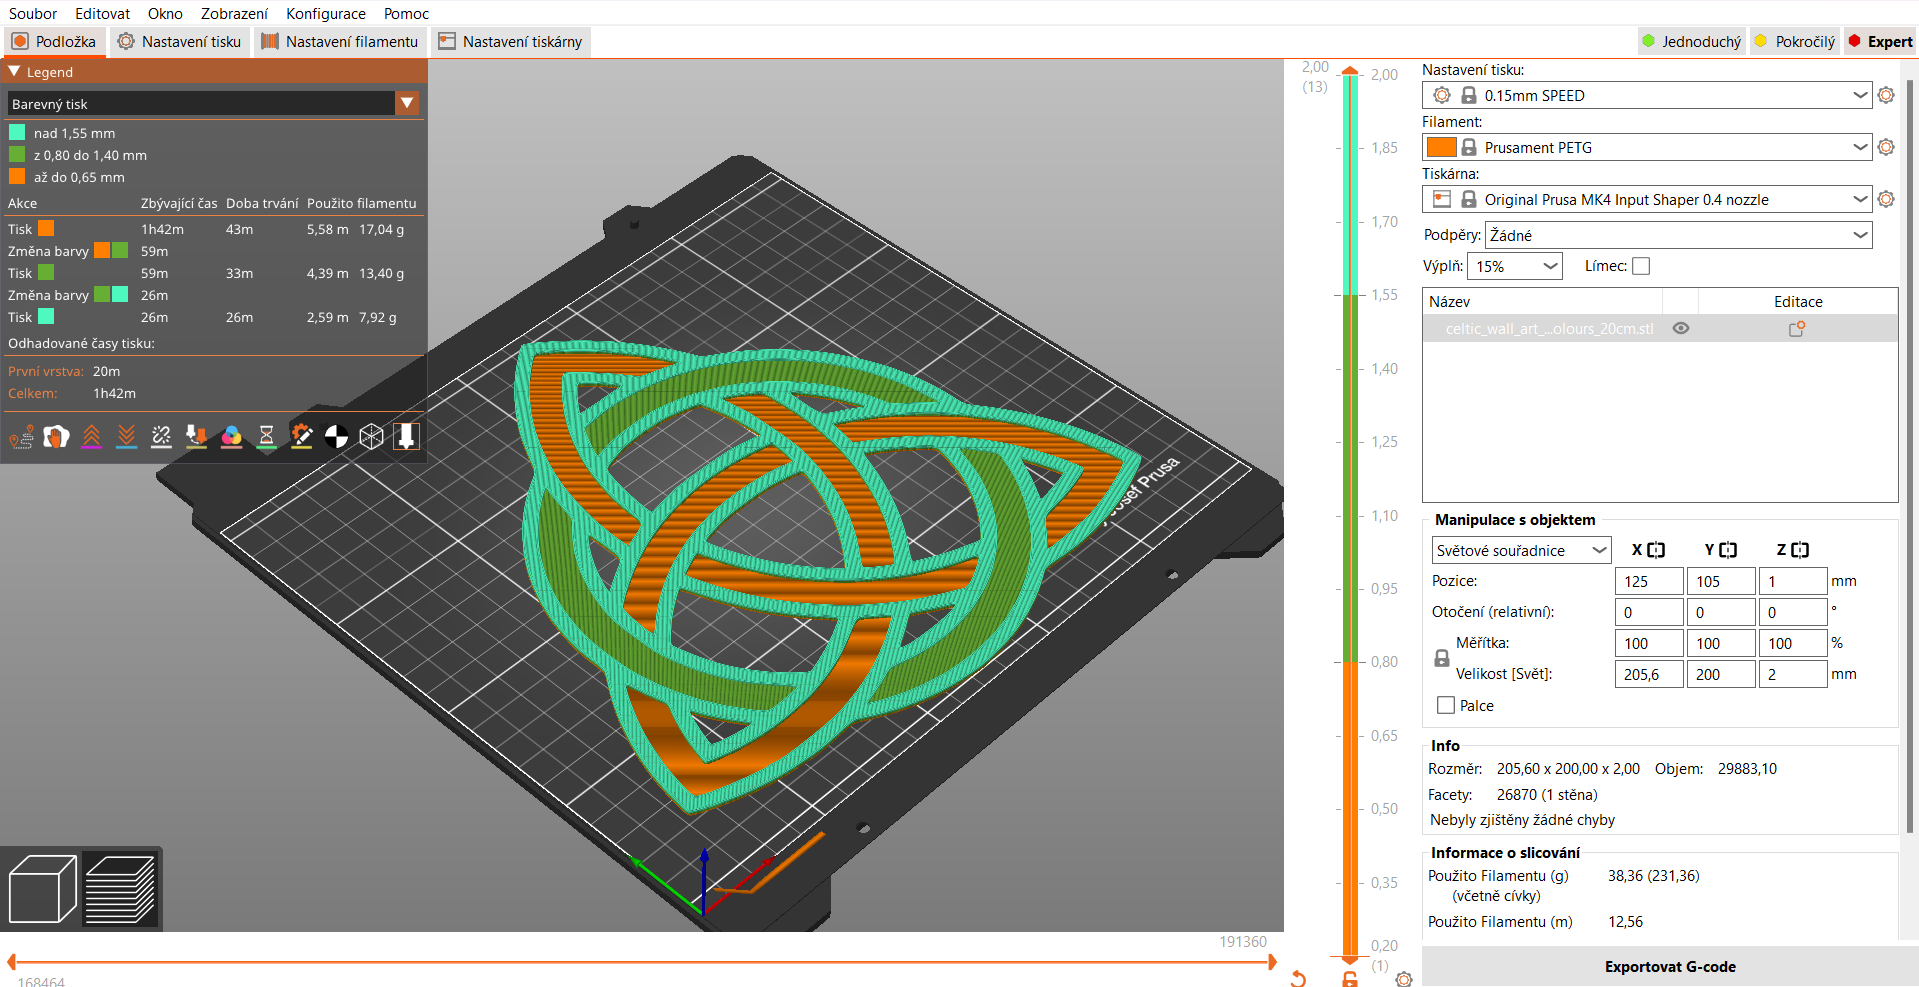Open the Soubor menu
The image size is (1919, 987).
(33, 13)
